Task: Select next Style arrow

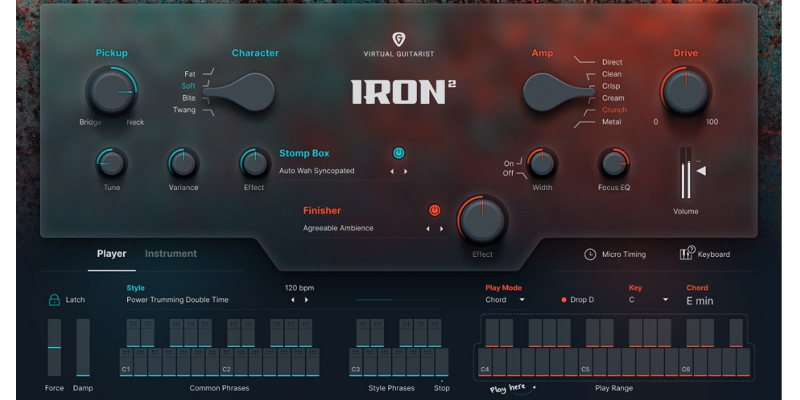Action: click(306, 300)
